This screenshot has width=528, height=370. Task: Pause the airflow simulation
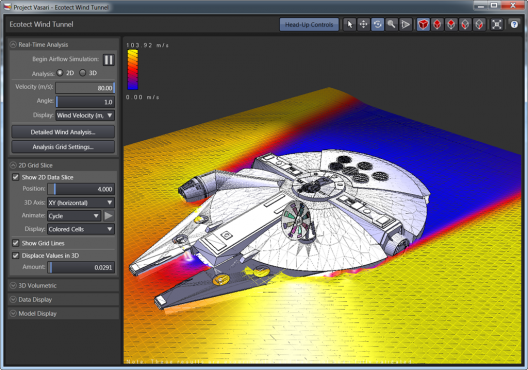tap(108, 60)
